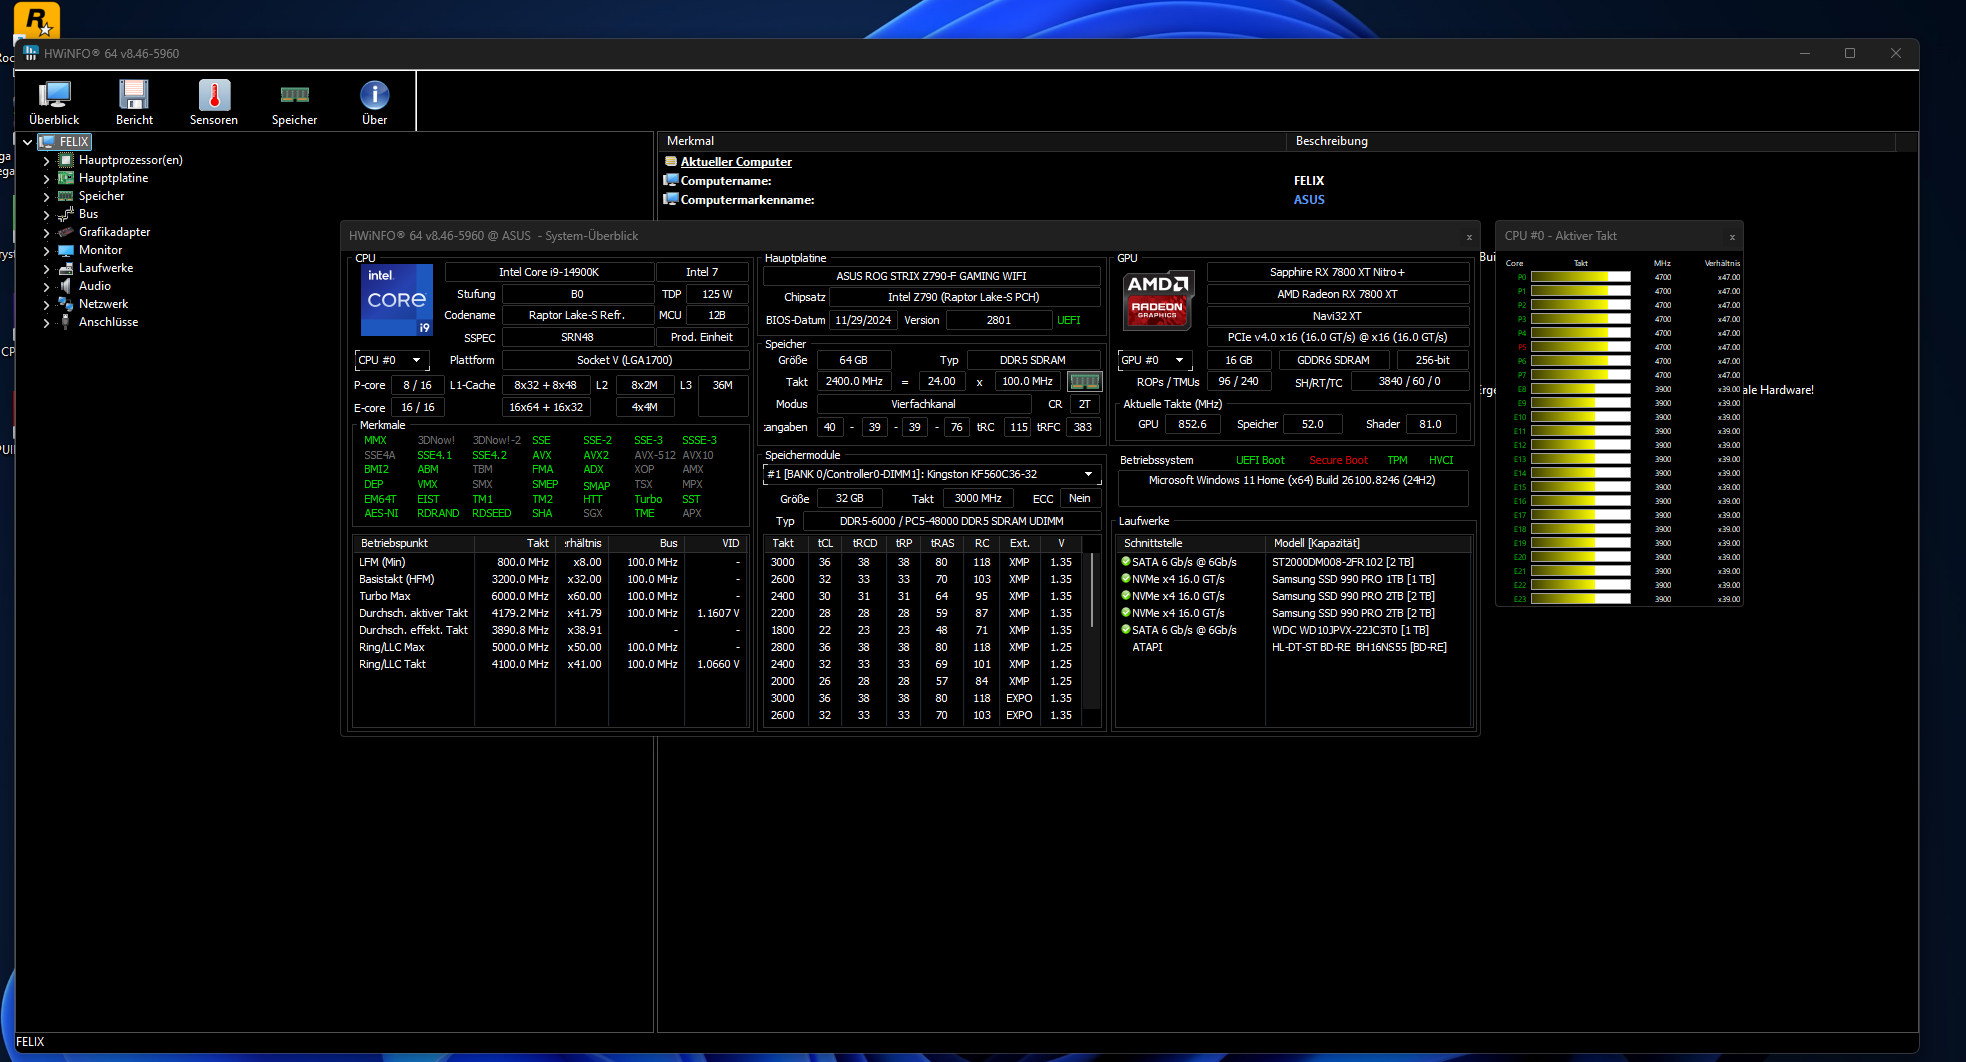
Task: Click the Speicher RAM icon in tree
Action: tap(66, 196)
